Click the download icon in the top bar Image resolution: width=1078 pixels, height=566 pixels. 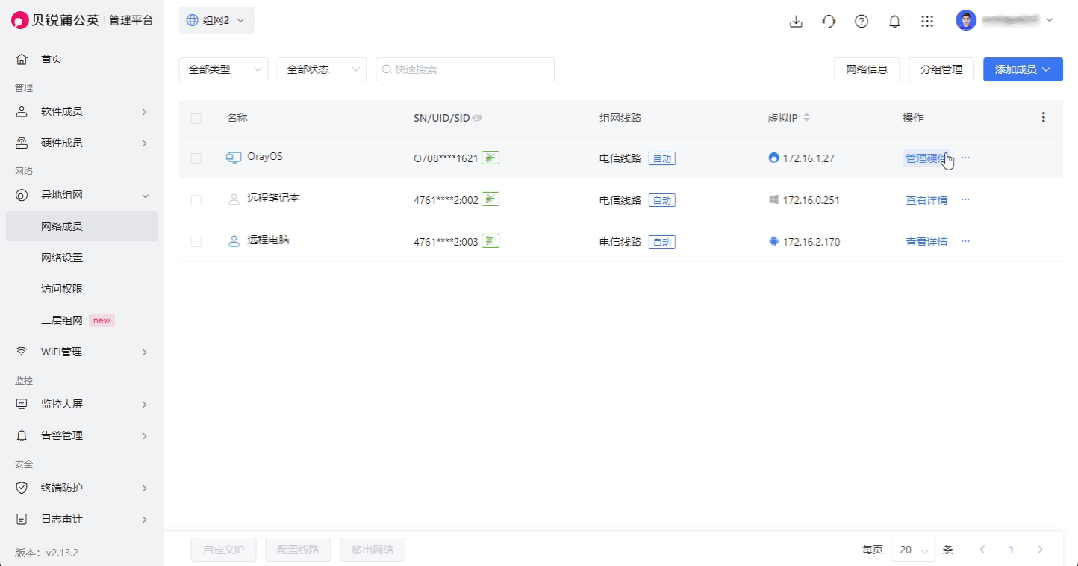pyautogui.click(x=796, y=21)
